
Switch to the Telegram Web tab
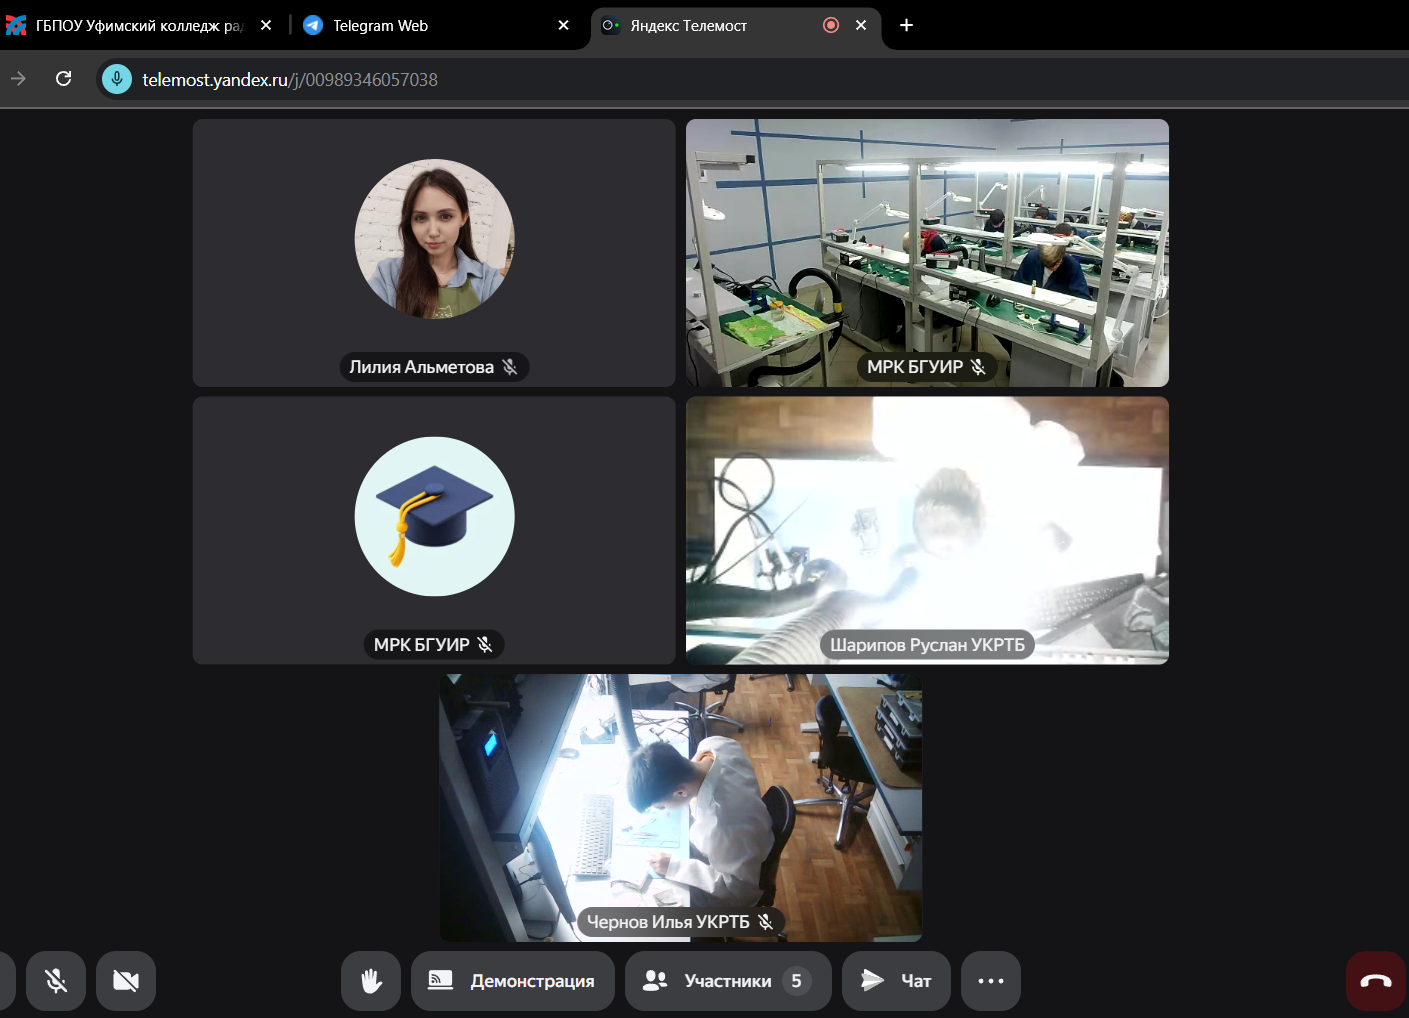point(436,26)
